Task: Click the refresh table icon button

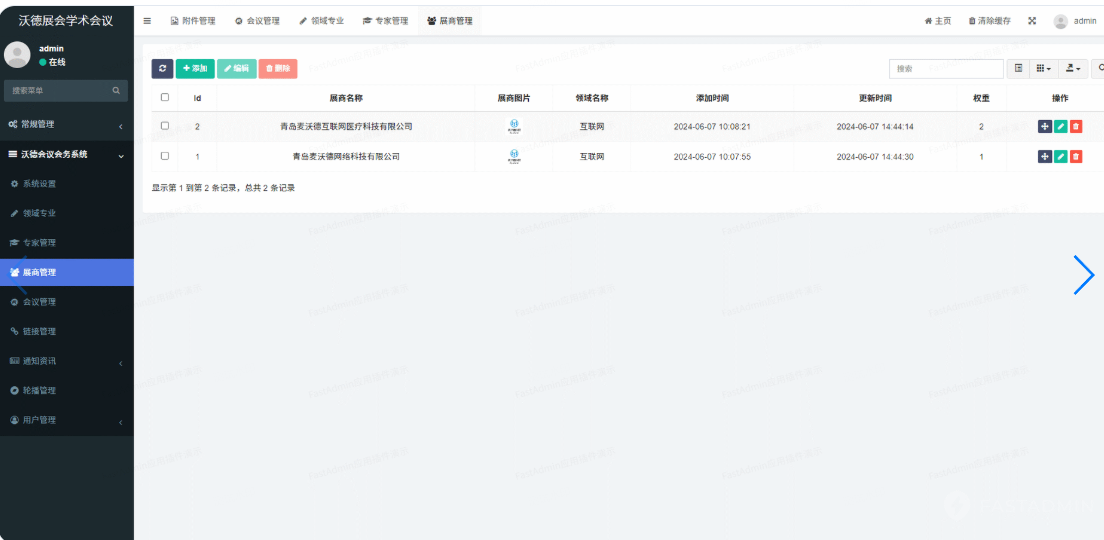Action: (x=162, y=68)
